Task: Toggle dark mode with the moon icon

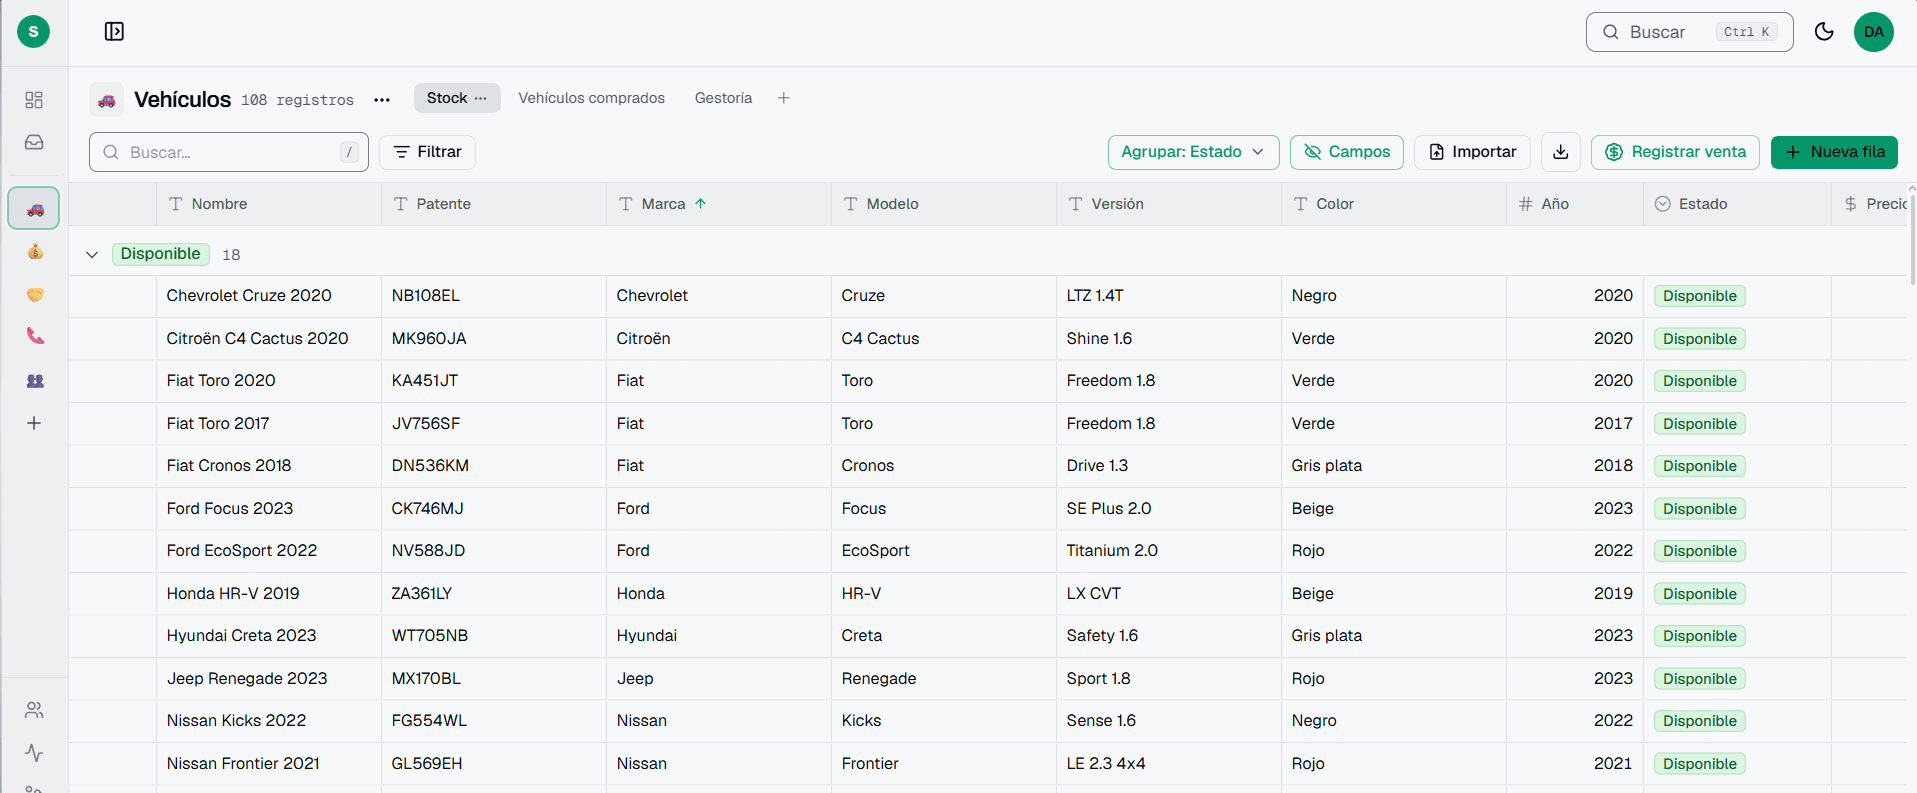Action: [1824, 32]
